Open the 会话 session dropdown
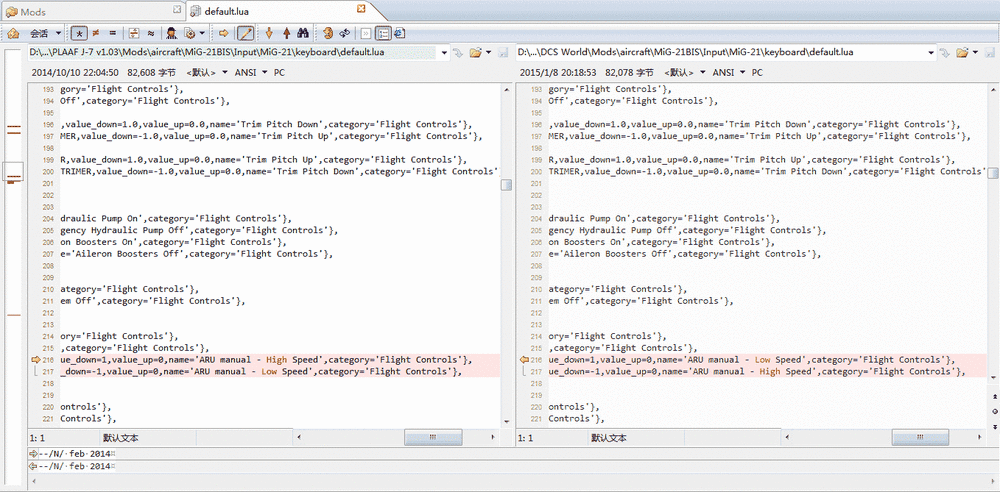 pos(47,33)
